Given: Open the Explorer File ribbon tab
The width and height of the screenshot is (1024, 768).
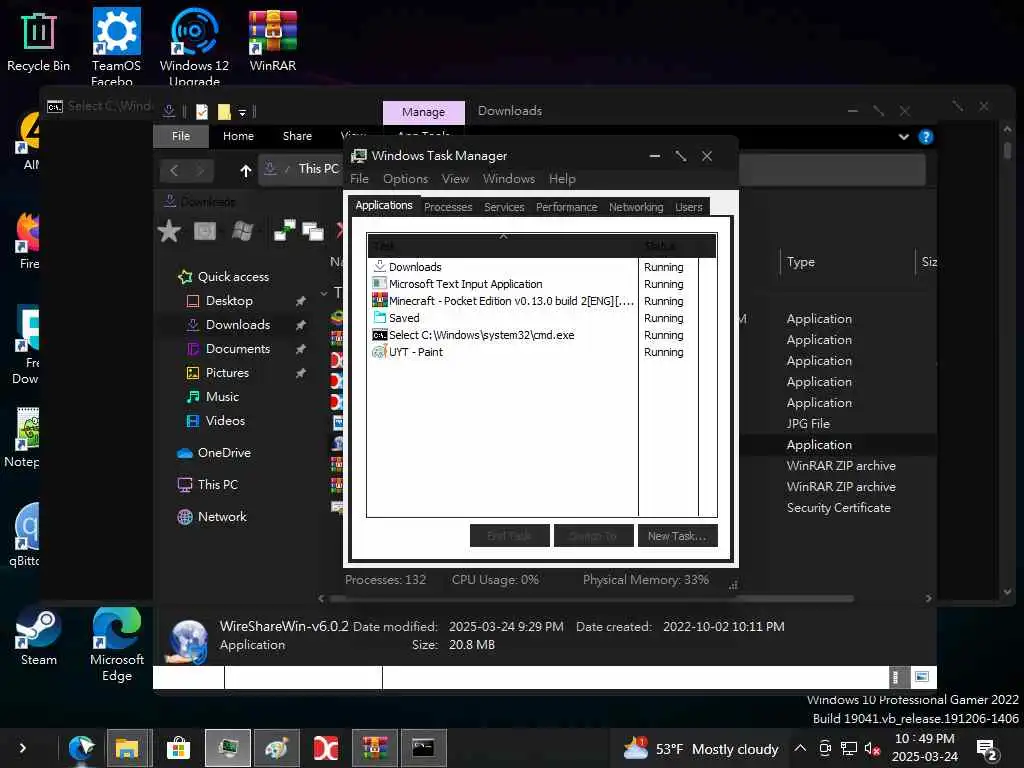Looking at the screenshot, I should click(x=181, y=136).
